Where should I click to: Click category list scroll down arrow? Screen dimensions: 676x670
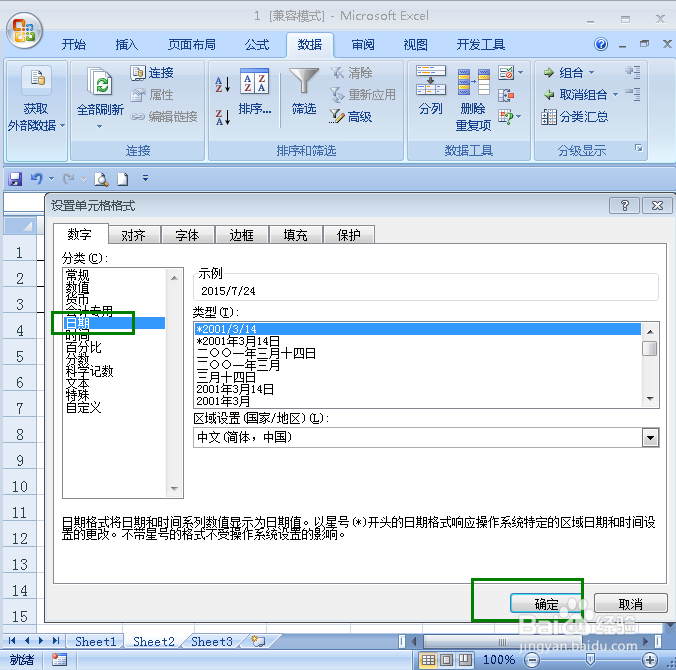(174, 488)
